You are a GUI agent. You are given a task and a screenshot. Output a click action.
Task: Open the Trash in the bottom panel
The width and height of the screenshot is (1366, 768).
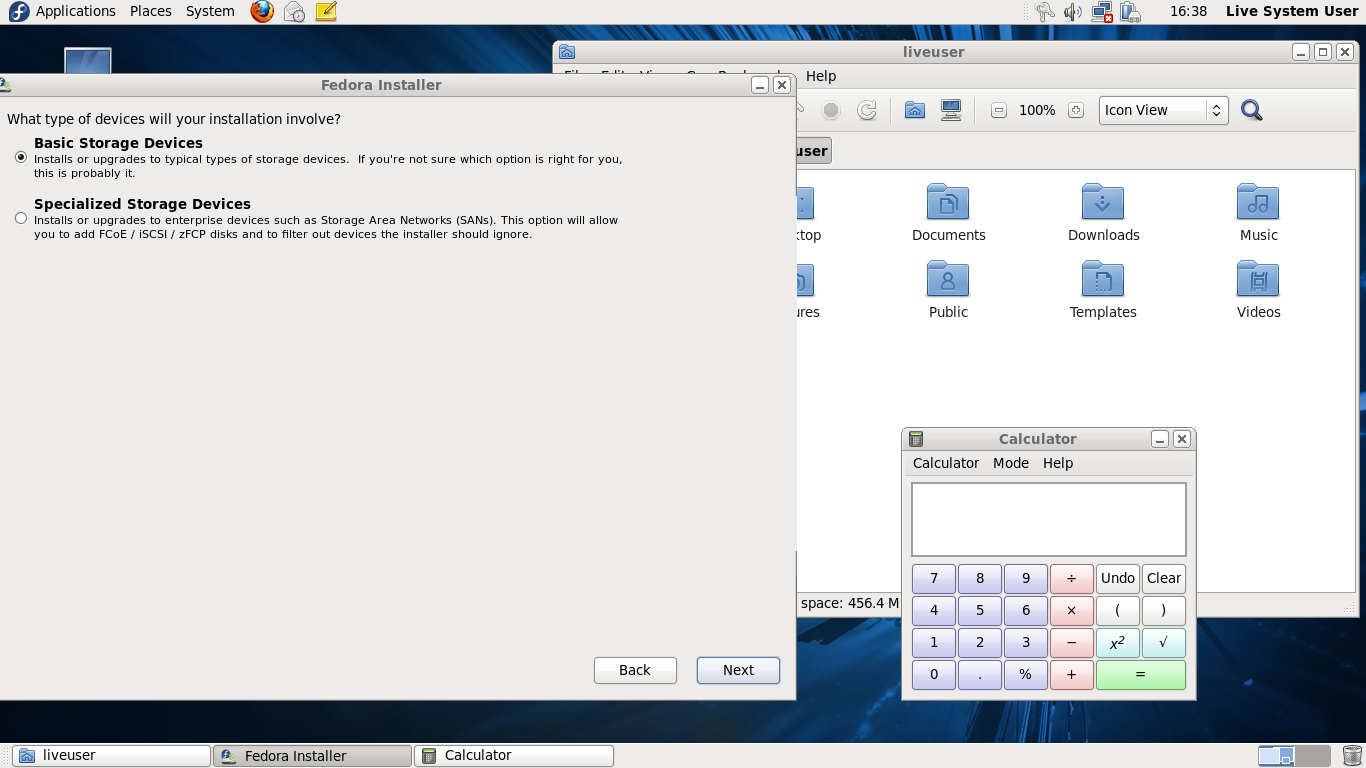click(x=1352, y=755)
